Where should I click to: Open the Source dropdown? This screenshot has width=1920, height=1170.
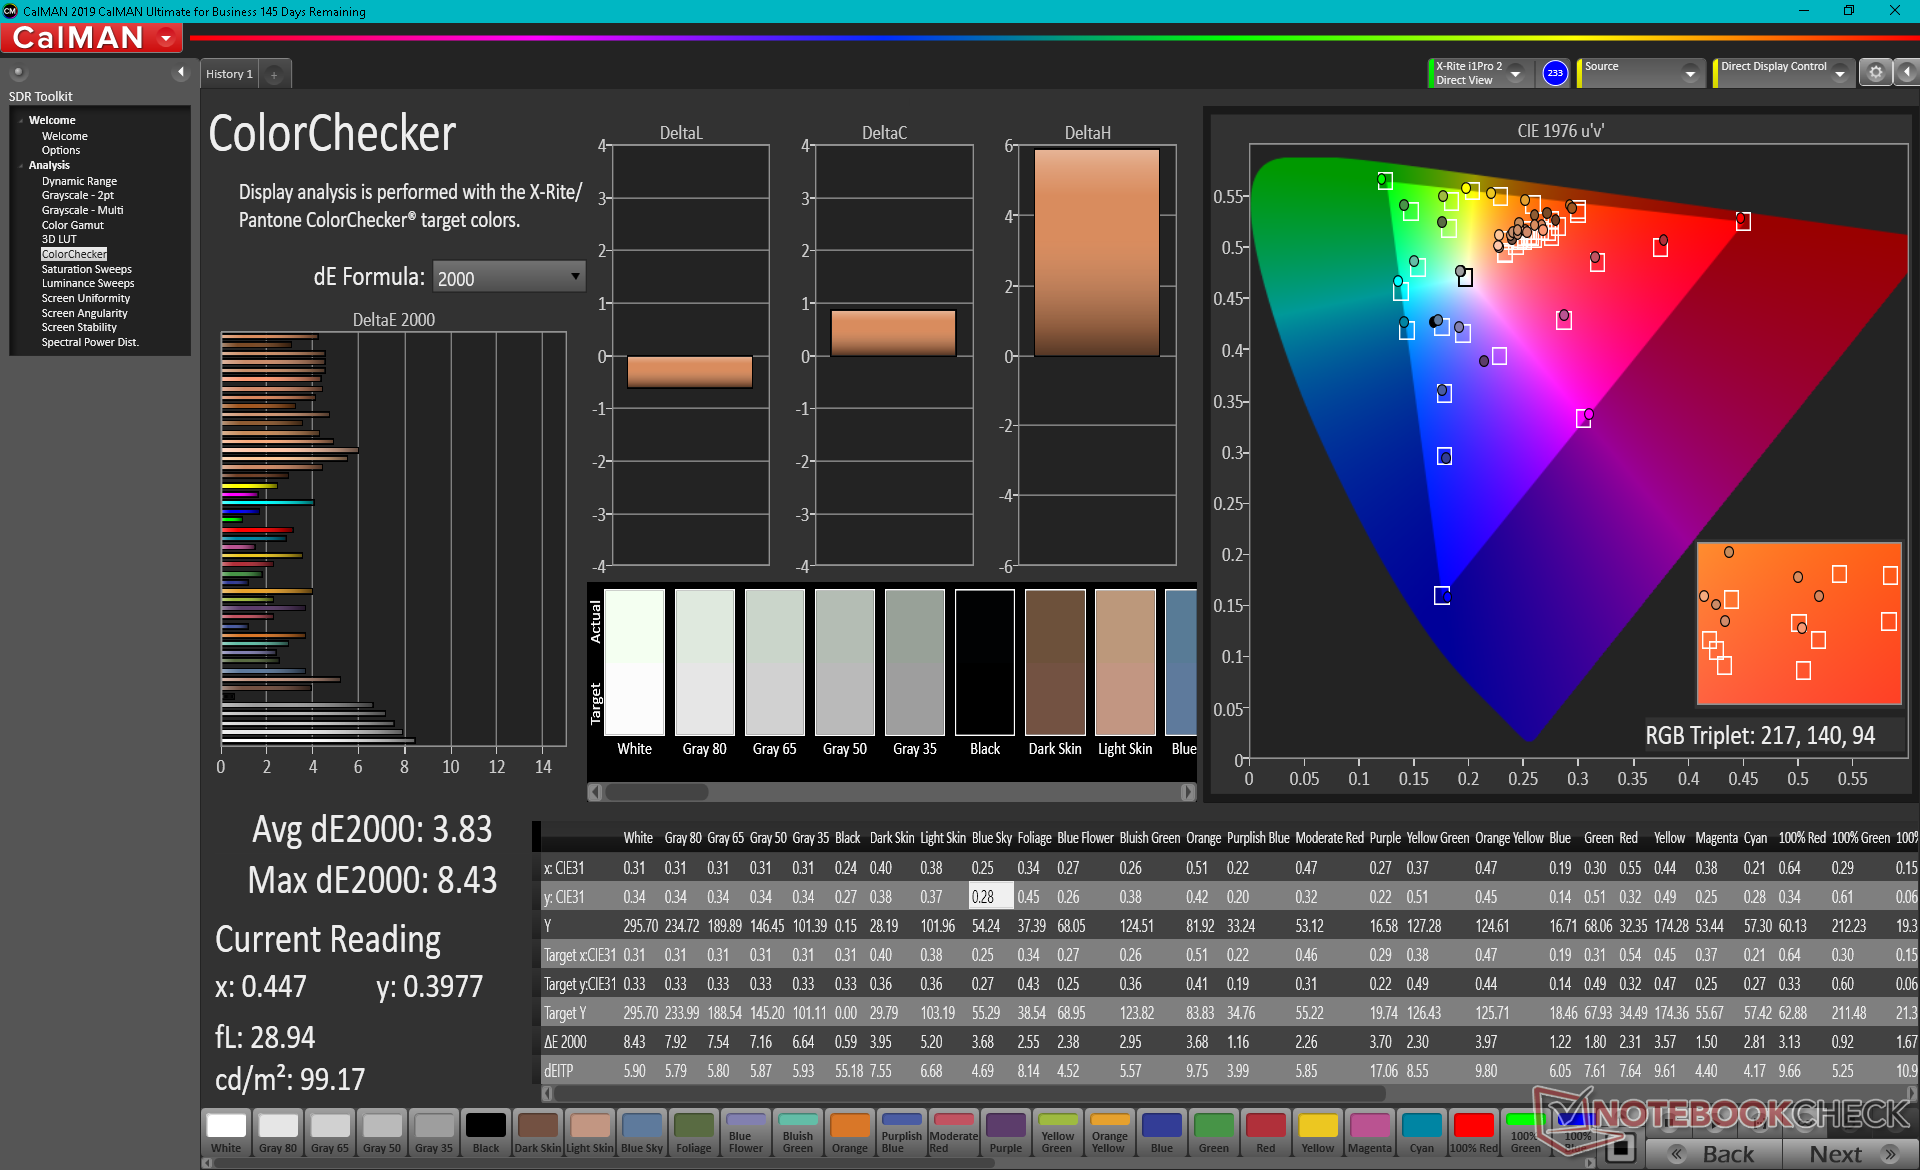[x=1689, y=73]
